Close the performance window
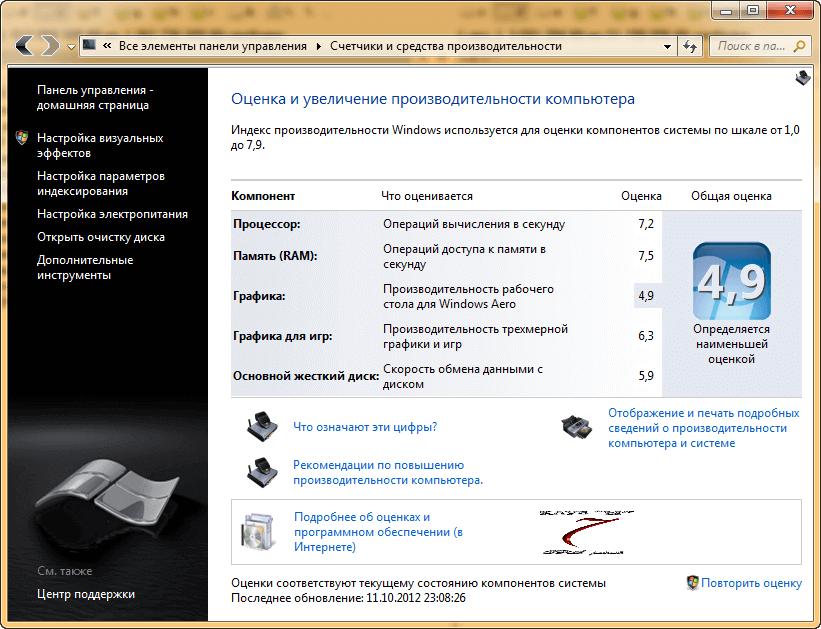 (790, 10)
